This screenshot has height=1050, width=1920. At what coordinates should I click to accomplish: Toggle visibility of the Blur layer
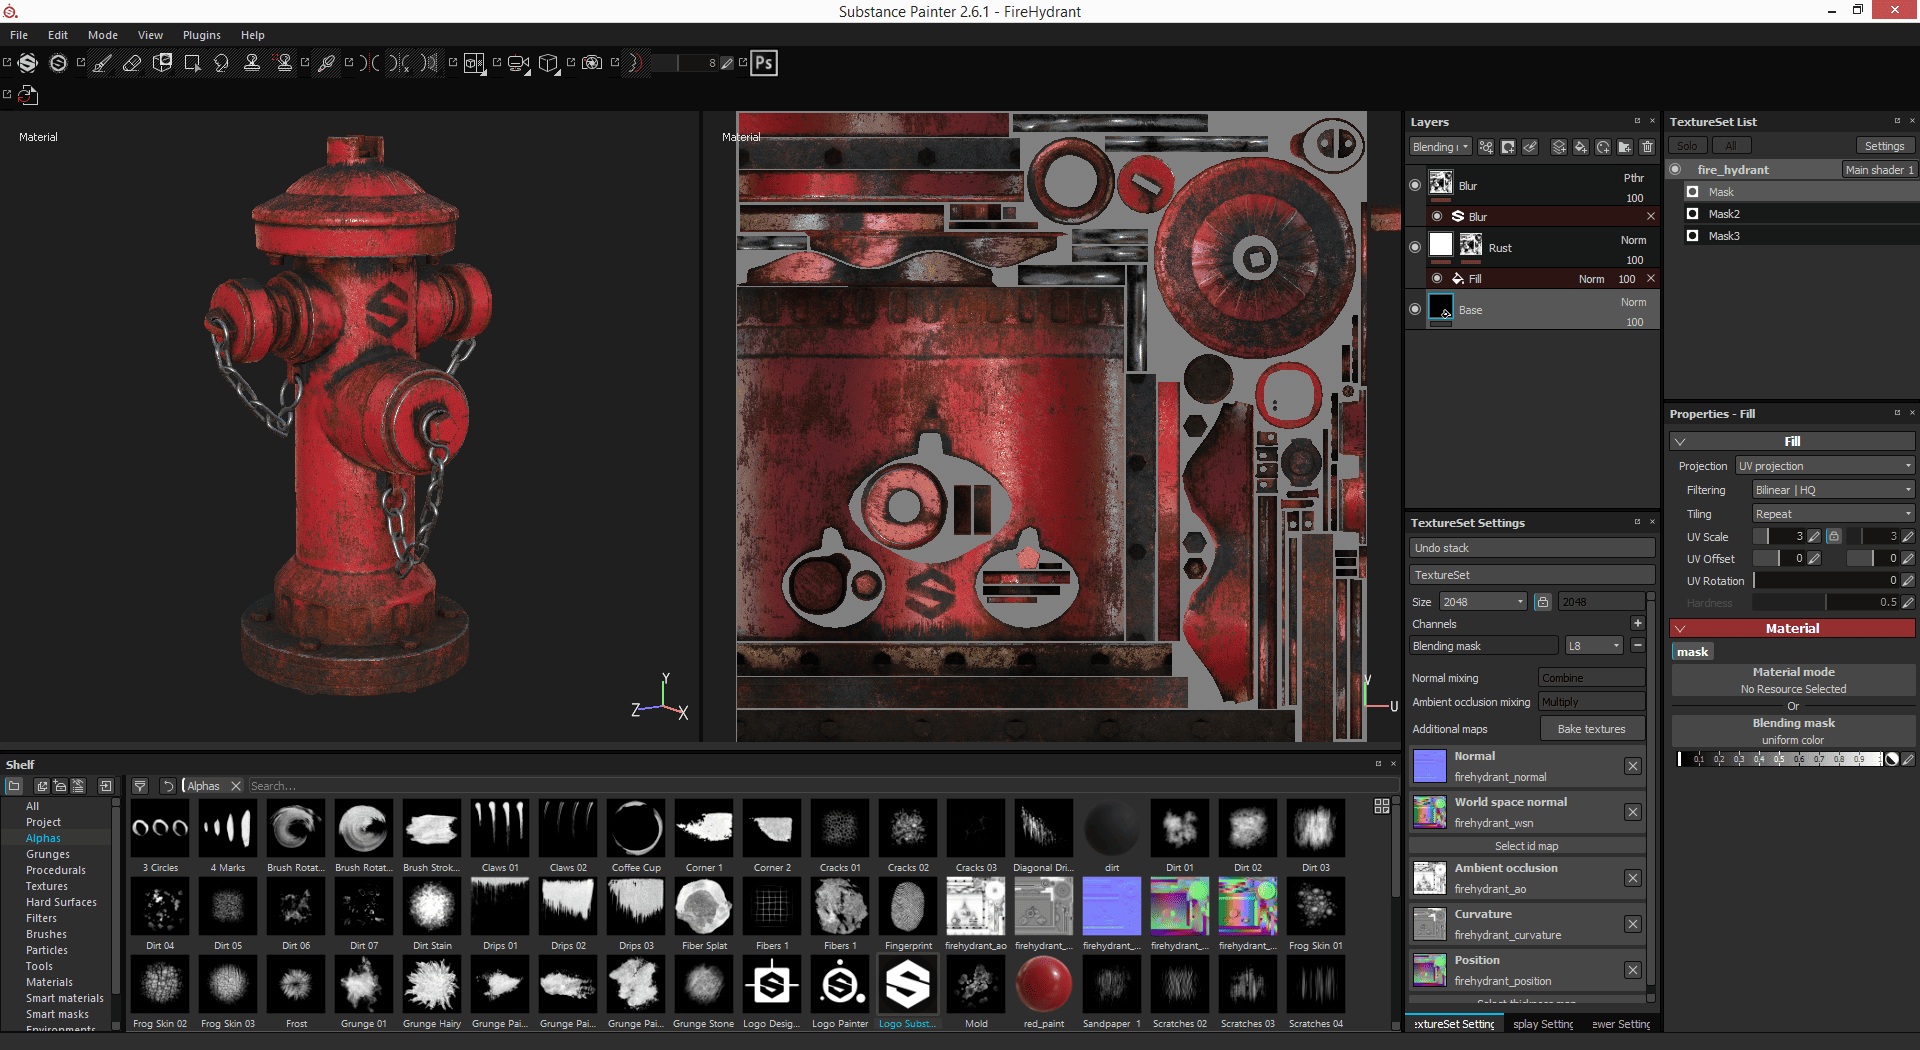(1414, 185)
